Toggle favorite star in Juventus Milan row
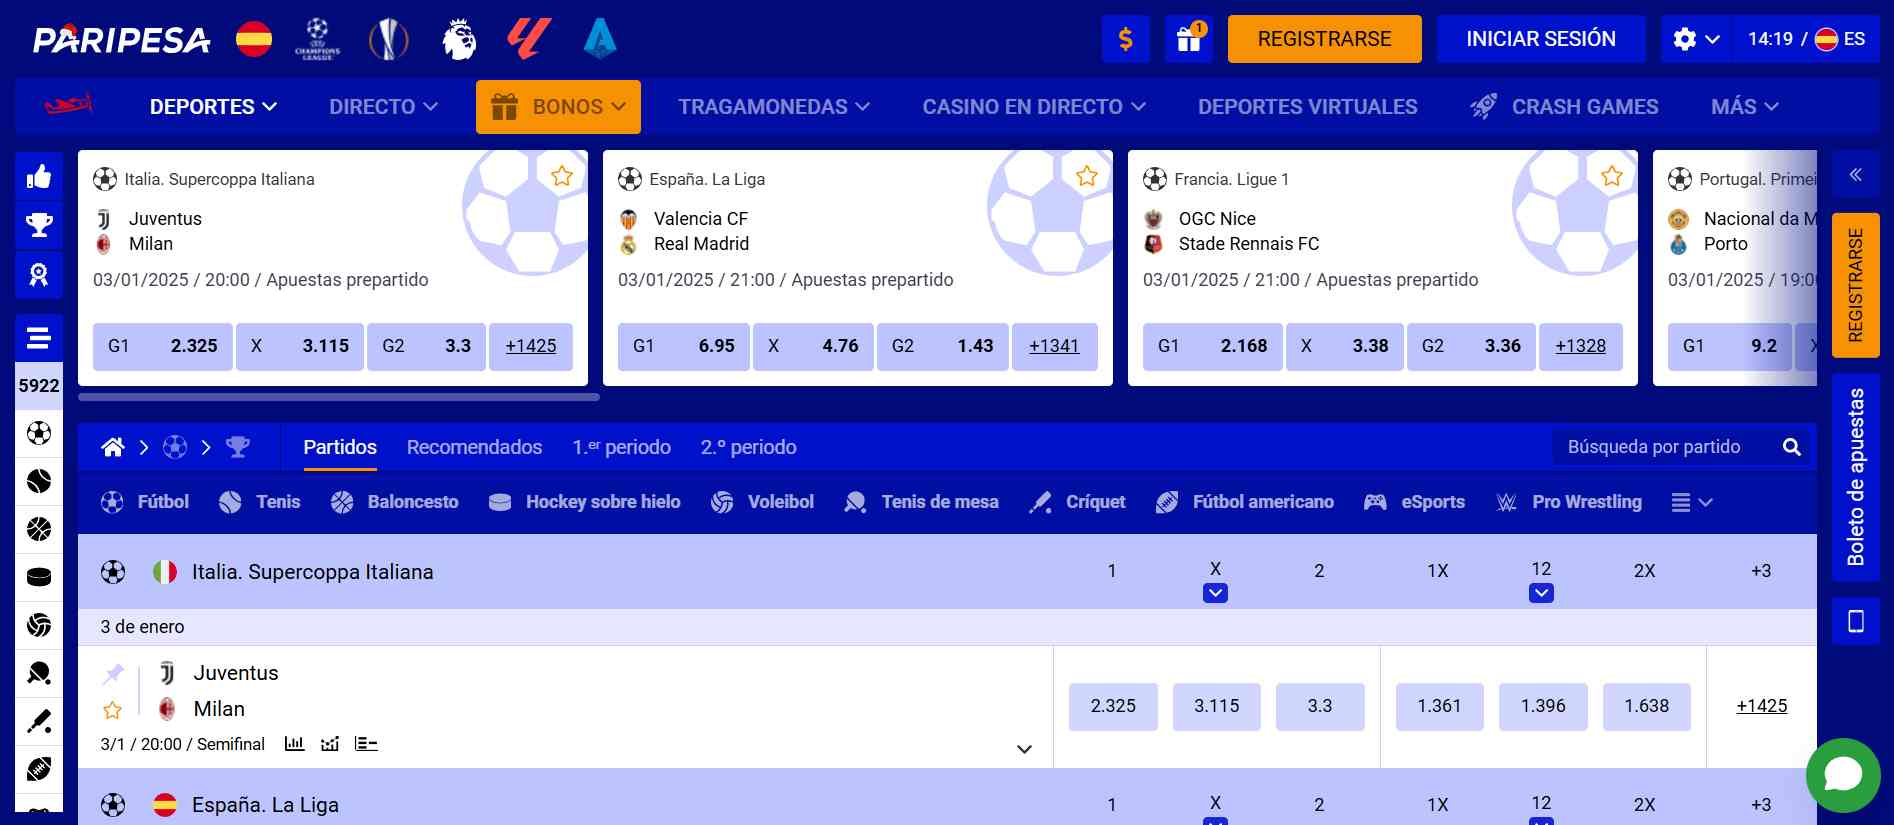This screenshot has height=825, width=1894. (112, 710)
